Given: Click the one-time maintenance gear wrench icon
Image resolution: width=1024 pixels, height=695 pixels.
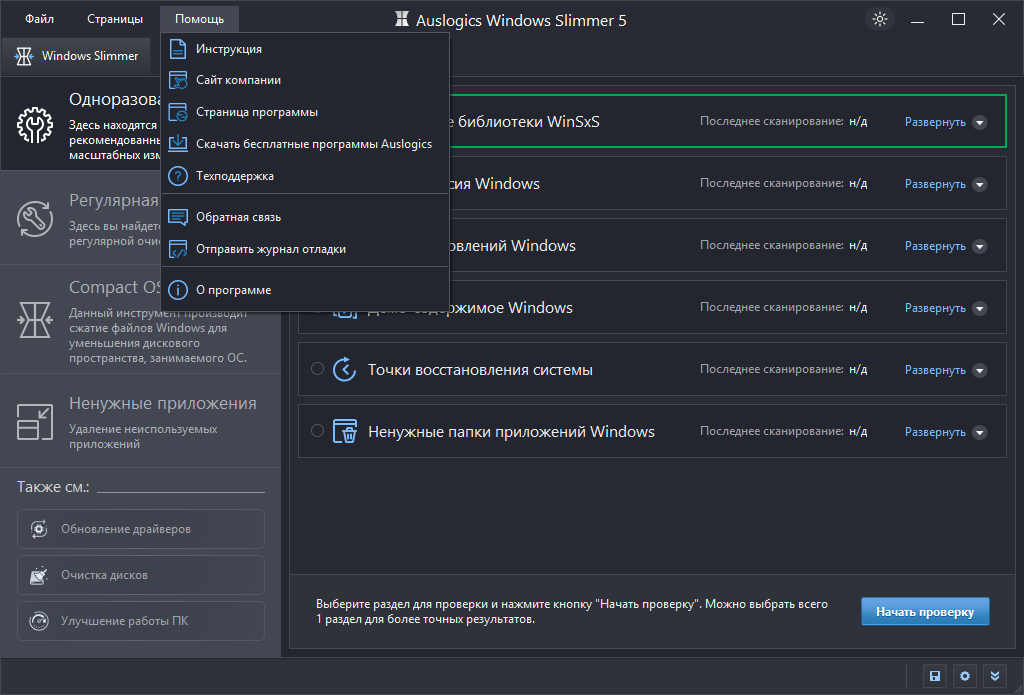Looking at the screenshot, I should [x=35, y=125].
